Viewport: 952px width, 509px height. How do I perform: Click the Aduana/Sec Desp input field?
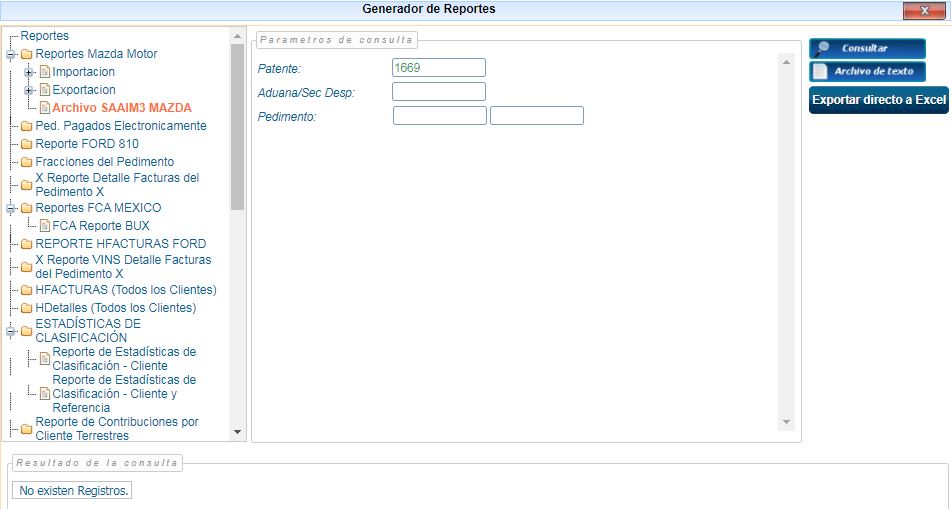point(438,92)
